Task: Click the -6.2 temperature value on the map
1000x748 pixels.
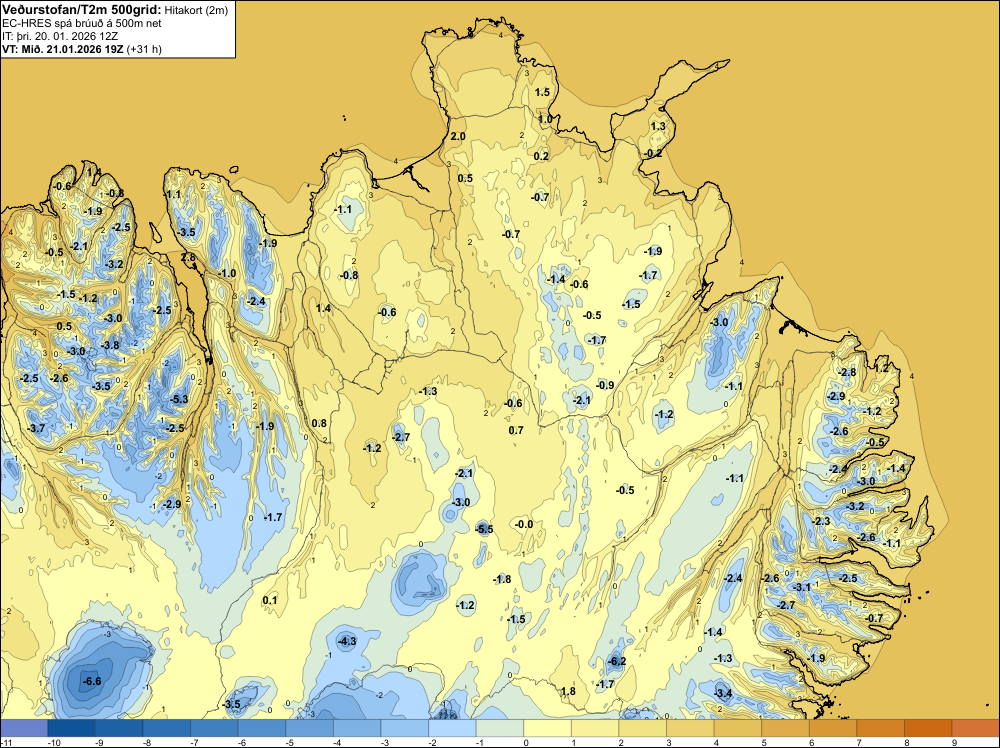Action: [617, 661]
